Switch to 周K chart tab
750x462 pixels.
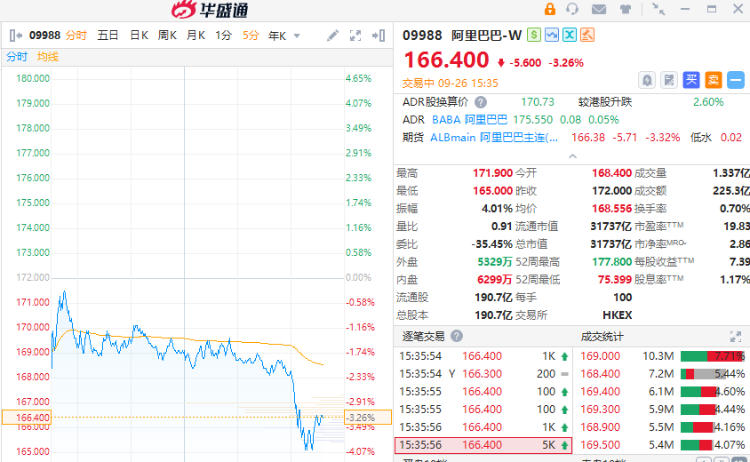(167, 35)
